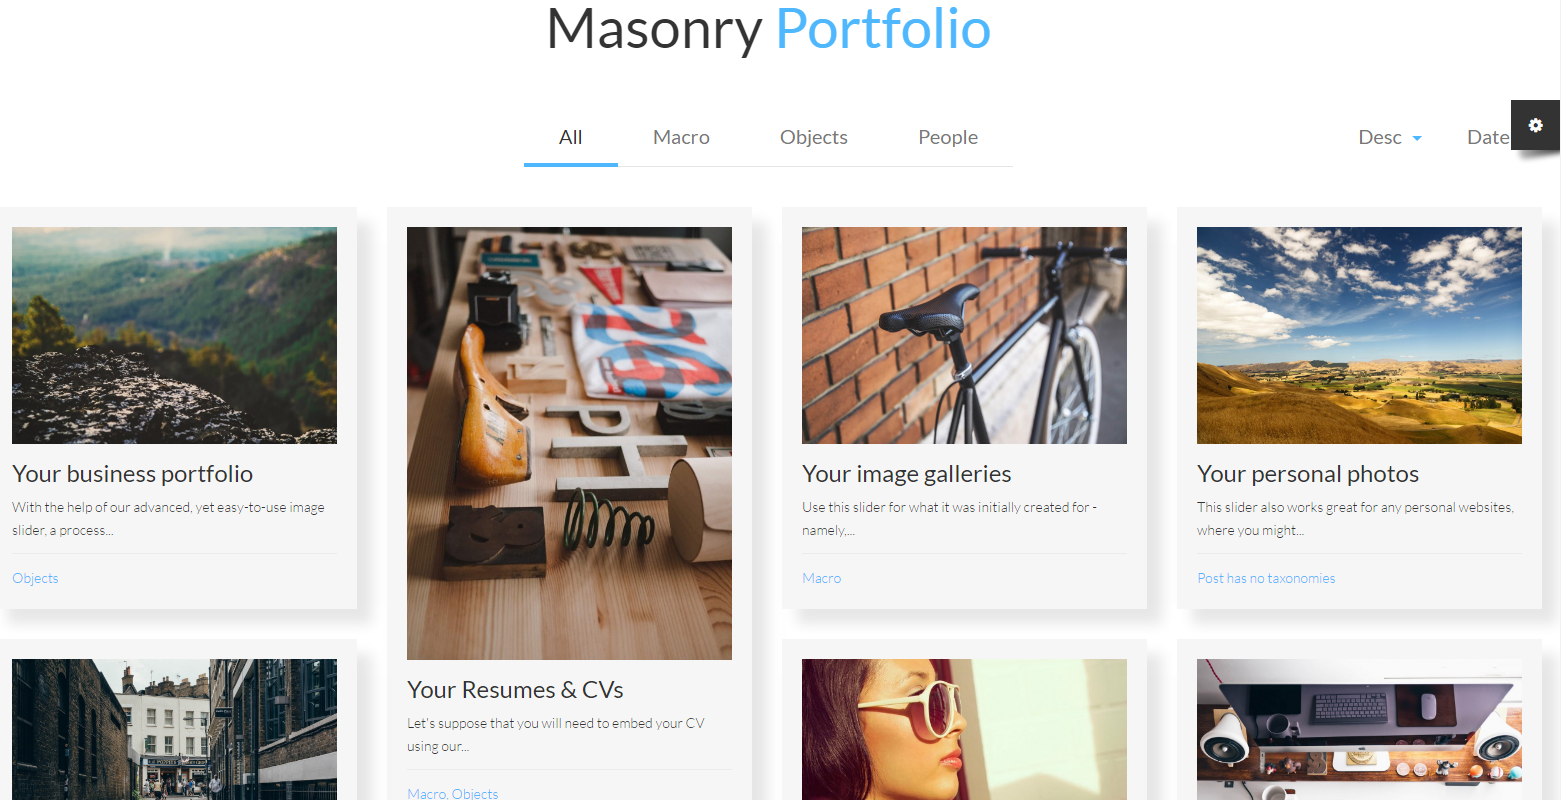The height and width of the screenshot is (800, 1561).
Task: Select the All filter tab
Action: (571, 138)
